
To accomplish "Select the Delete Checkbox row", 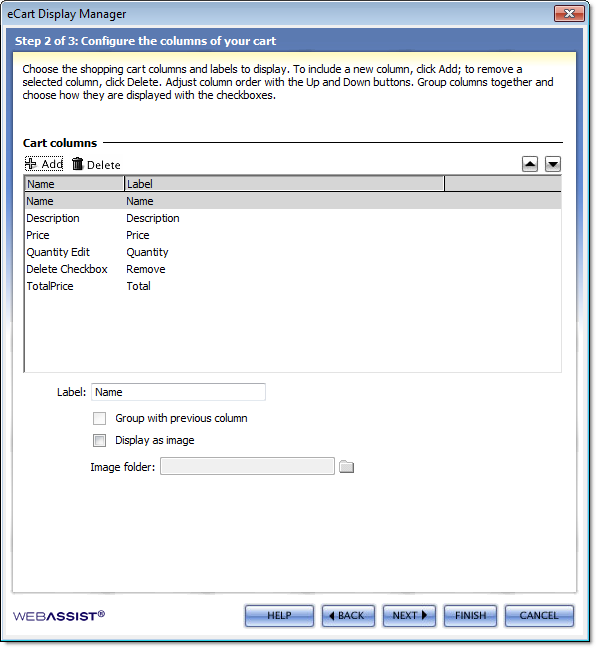I will coord(293,269).
